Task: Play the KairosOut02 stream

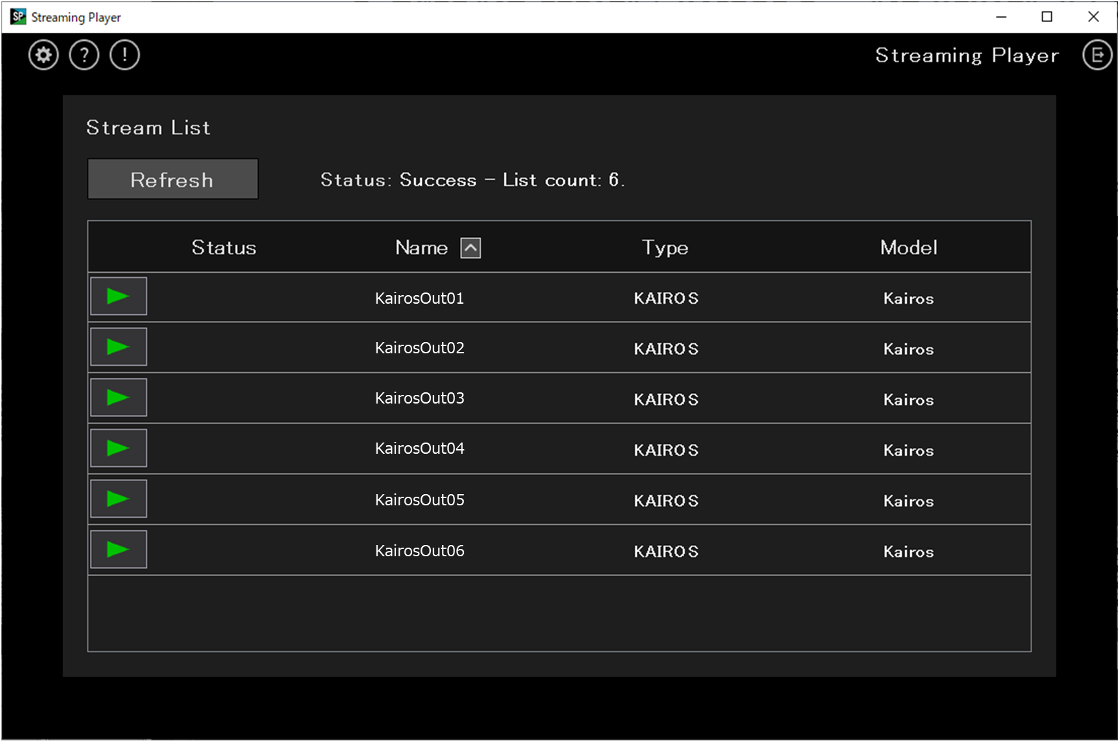Action: (x=118, y=346)
